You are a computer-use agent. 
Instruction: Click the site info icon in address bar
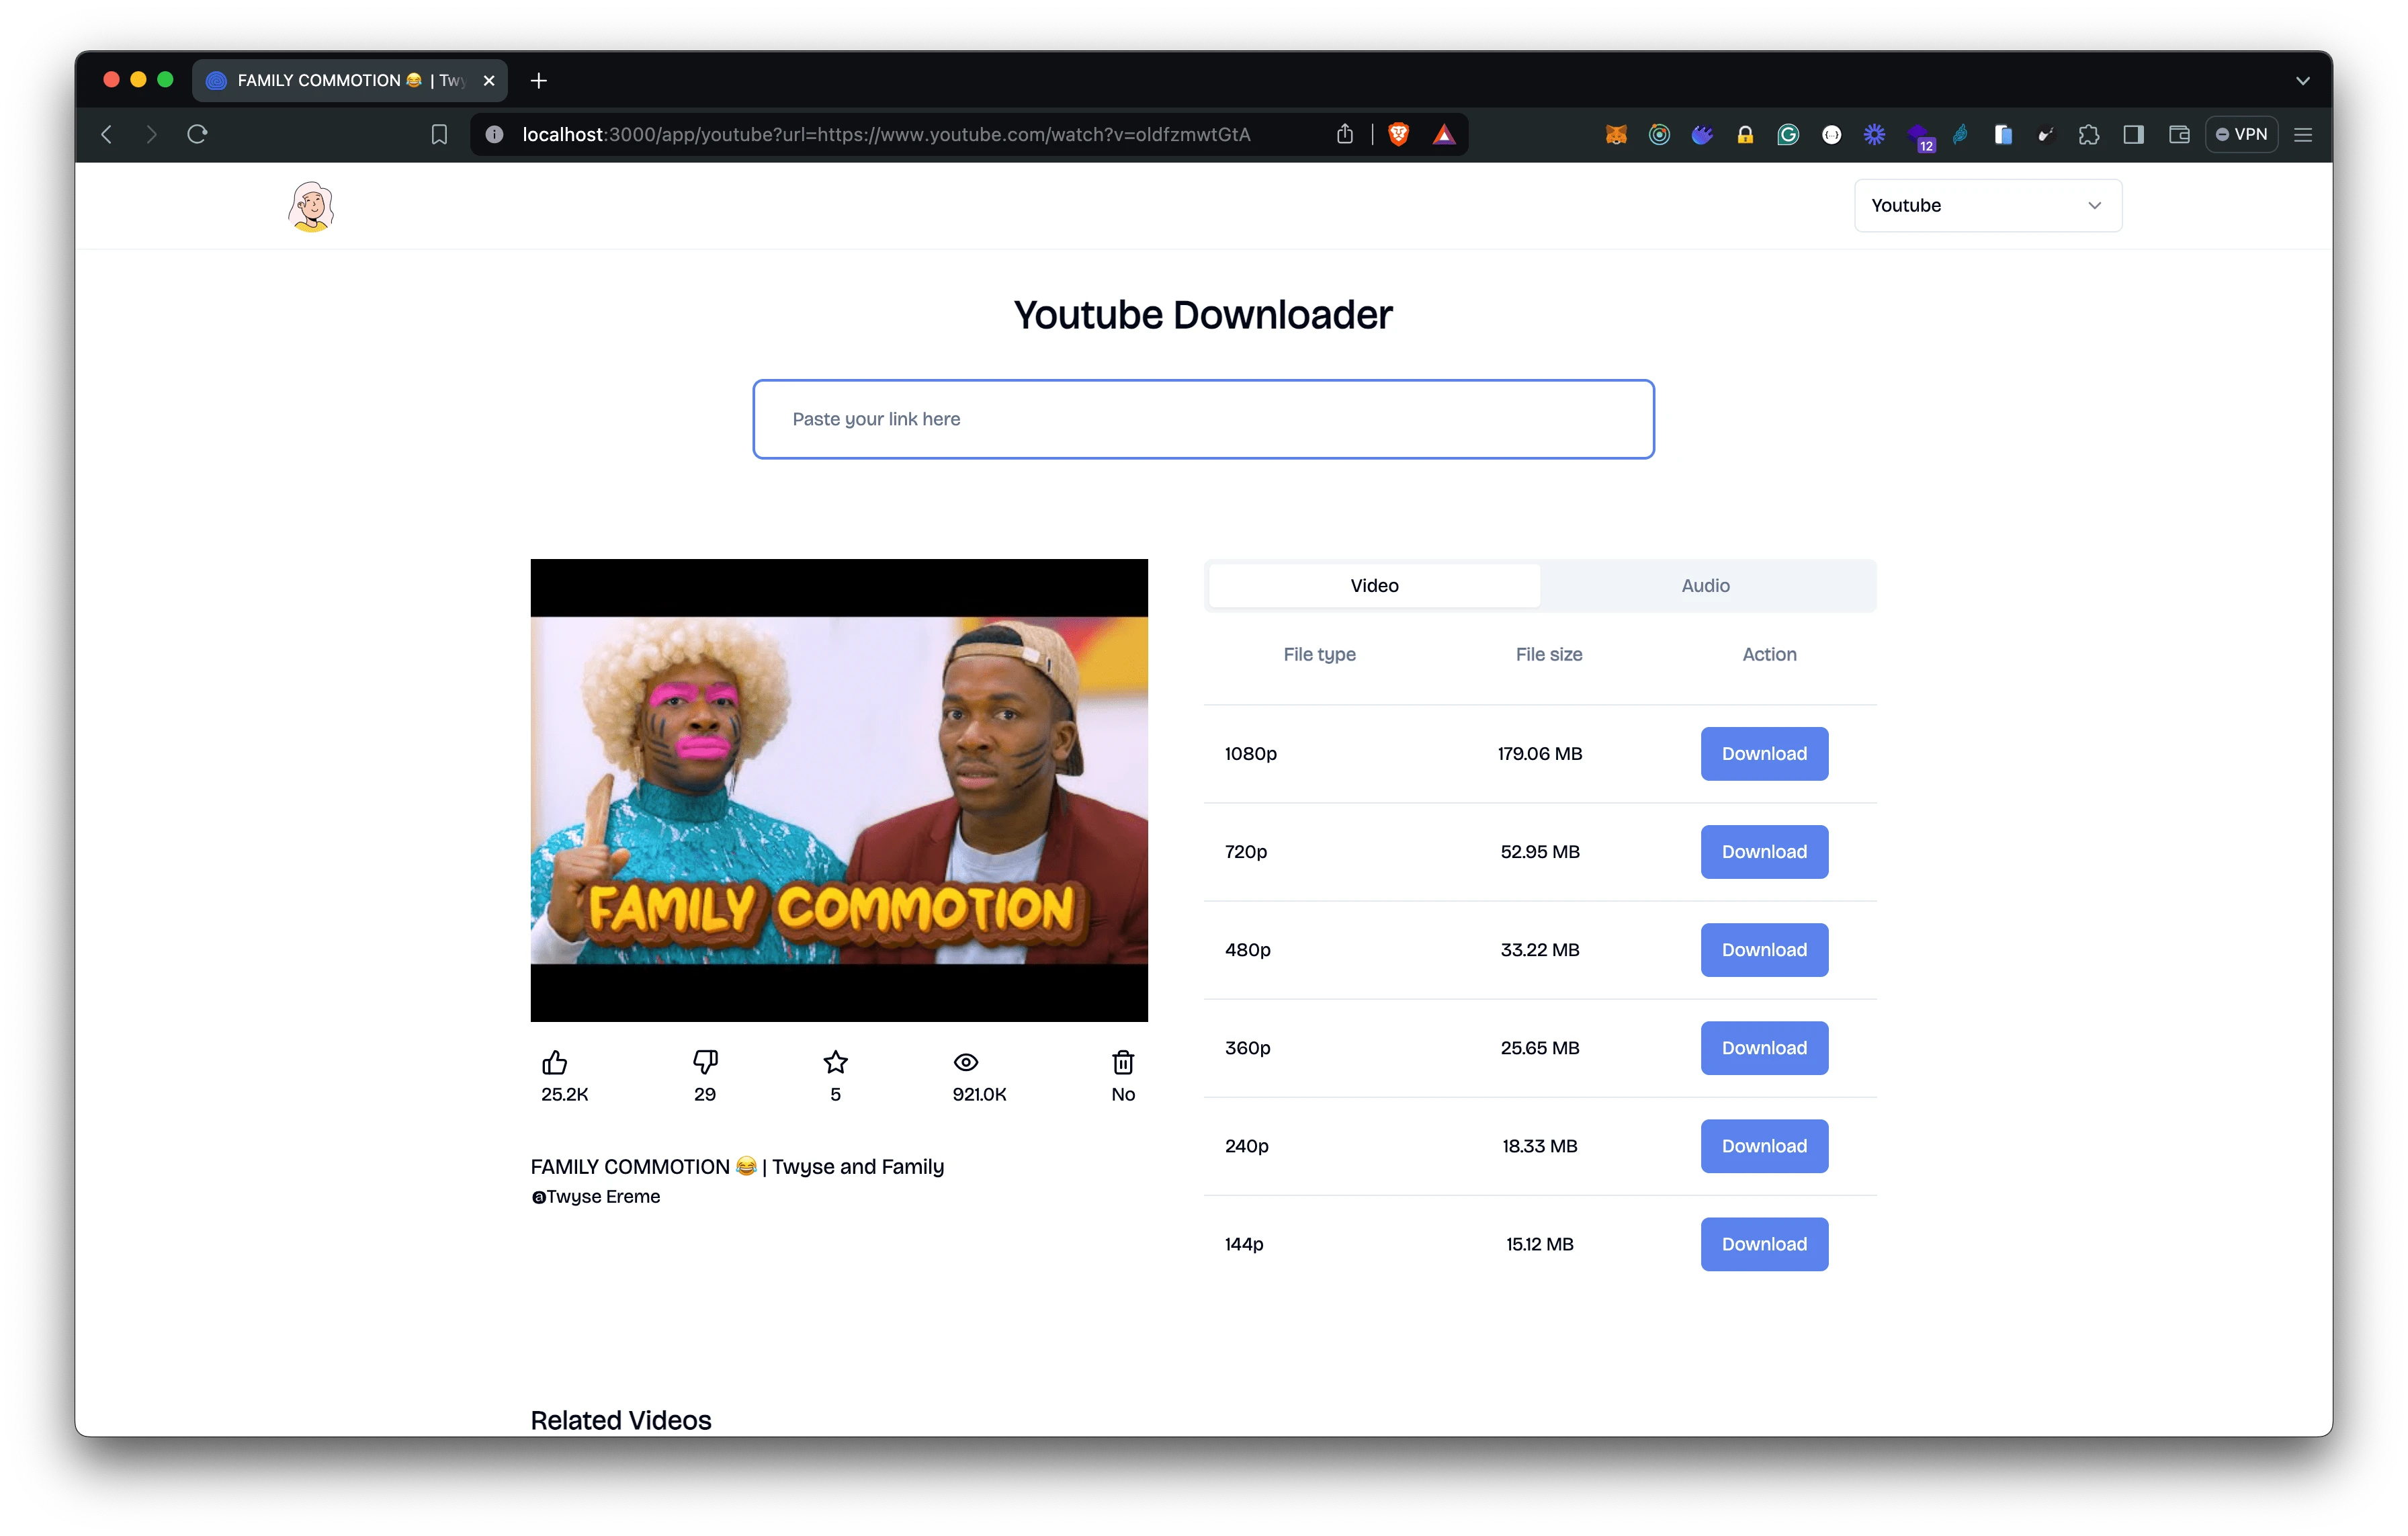(494, 134)
